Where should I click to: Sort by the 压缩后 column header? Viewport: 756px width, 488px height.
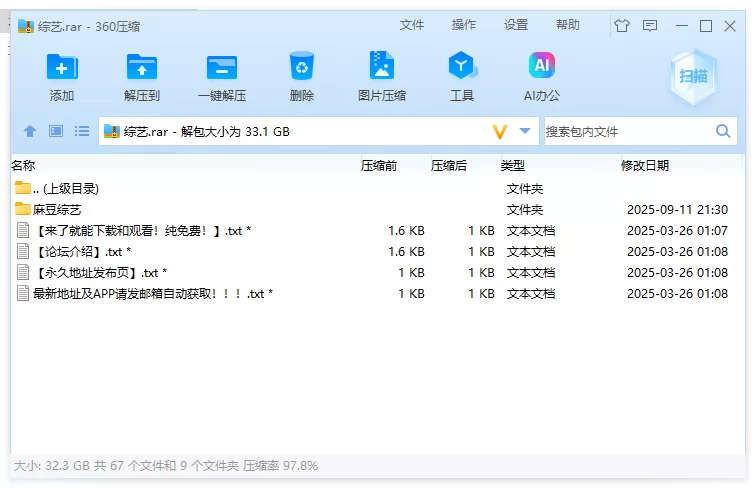(x=449, y=166)
